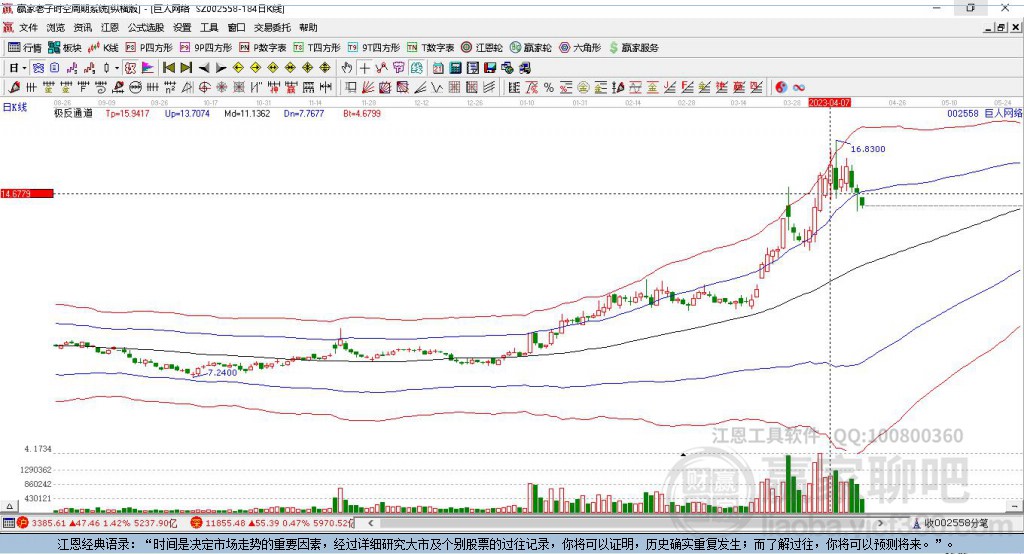Click the 2023-04-07 date marker
The height and width of the screenshot is (554, 1024).
click(x=830, y=103)
